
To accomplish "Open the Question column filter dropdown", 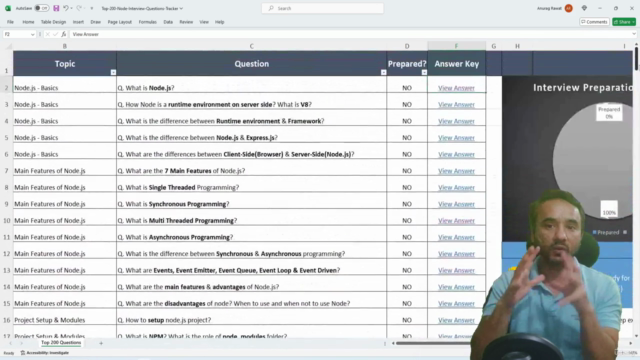I will [383, 72].
